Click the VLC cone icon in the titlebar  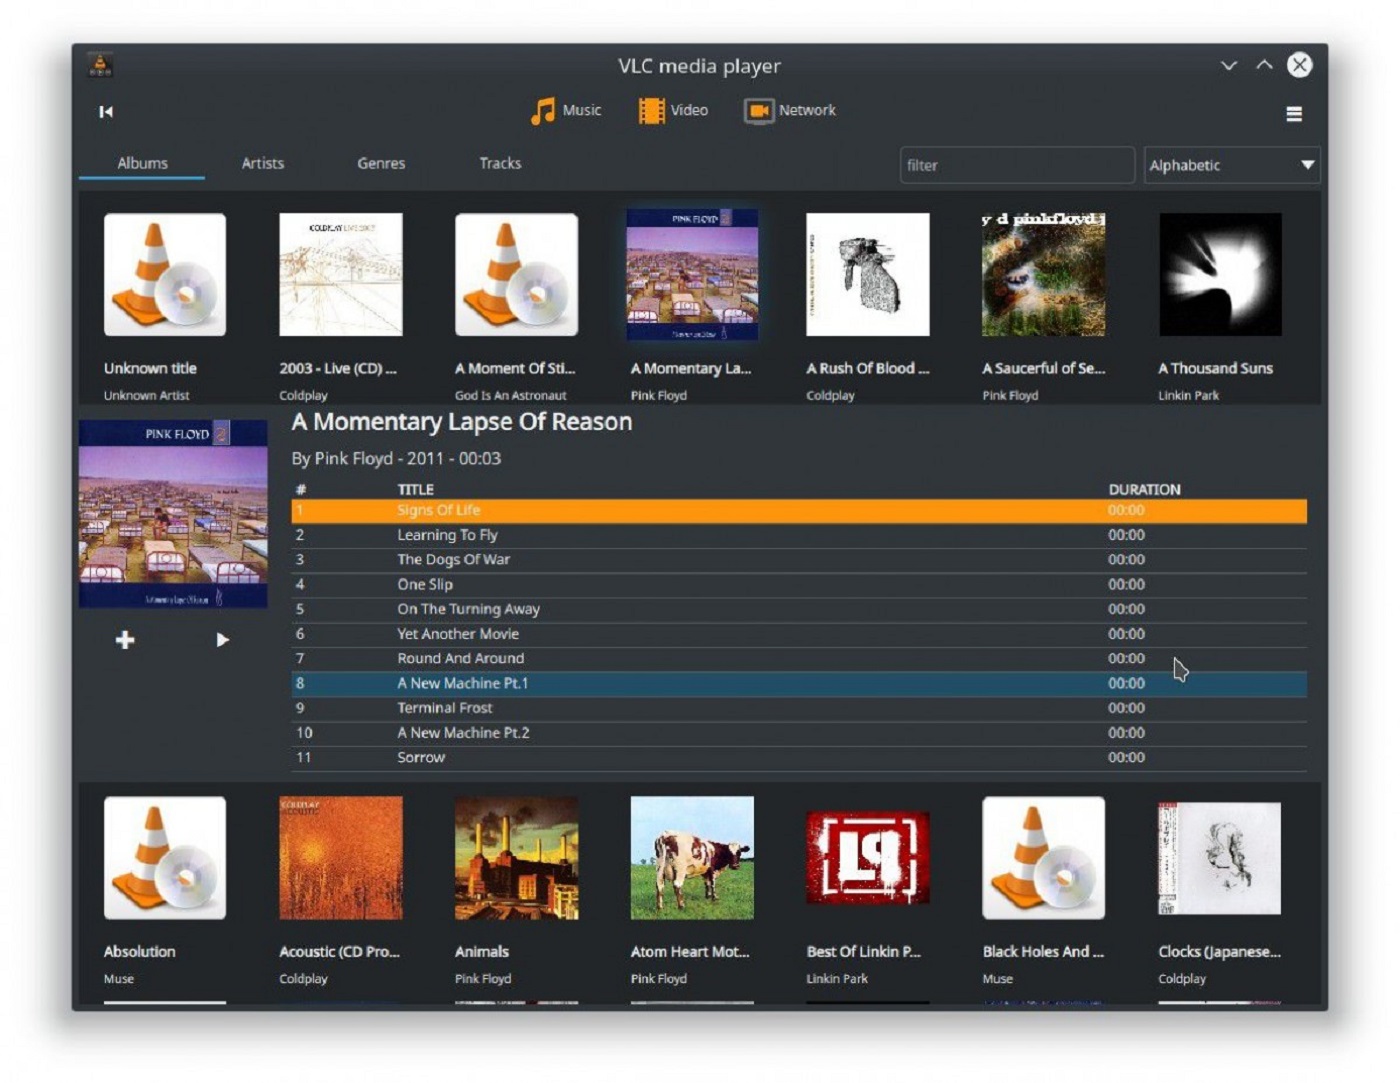tap(100, 64)
